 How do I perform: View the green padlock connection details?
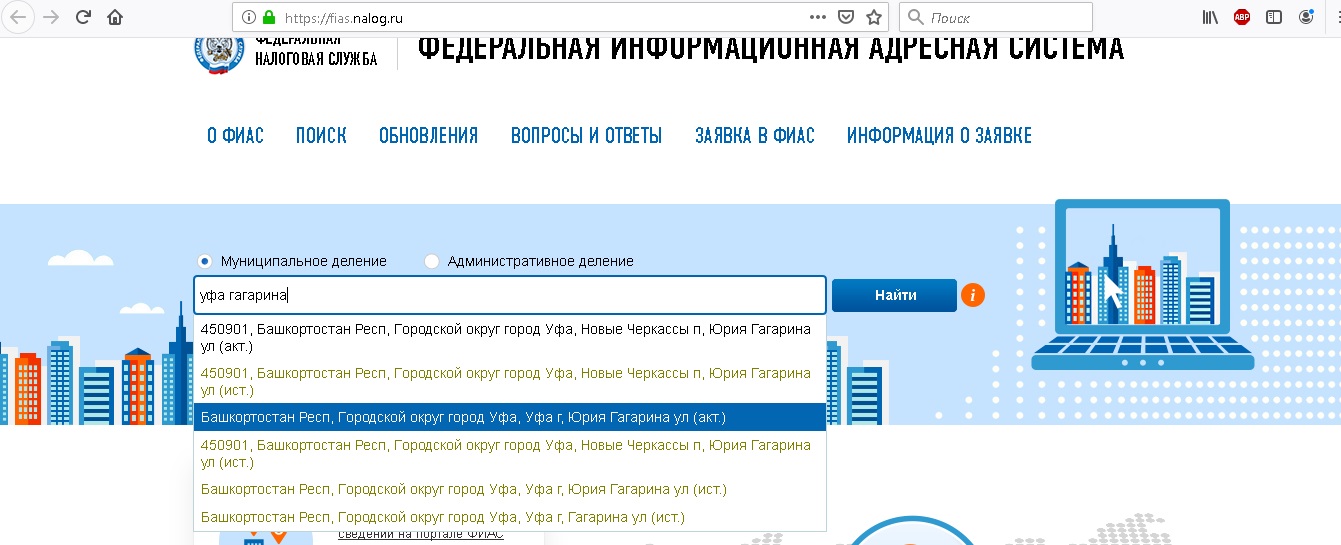pyautogui.click(x=268, y=17)
